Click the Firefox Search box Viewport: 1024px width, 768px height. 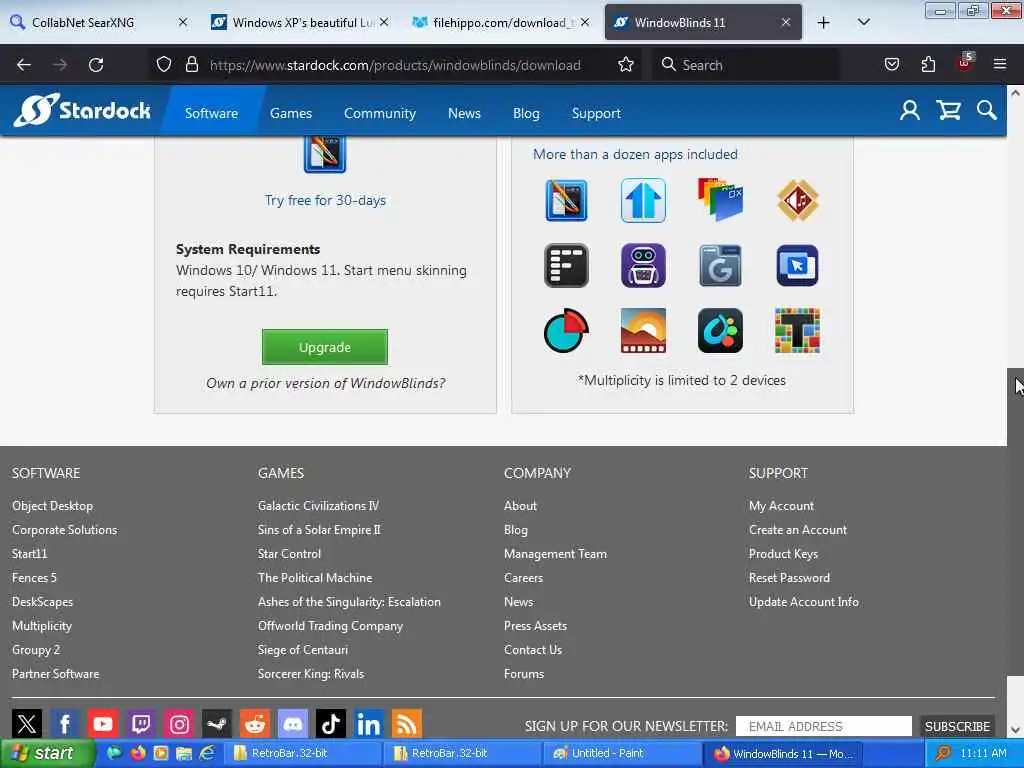[x=746, y=65]
